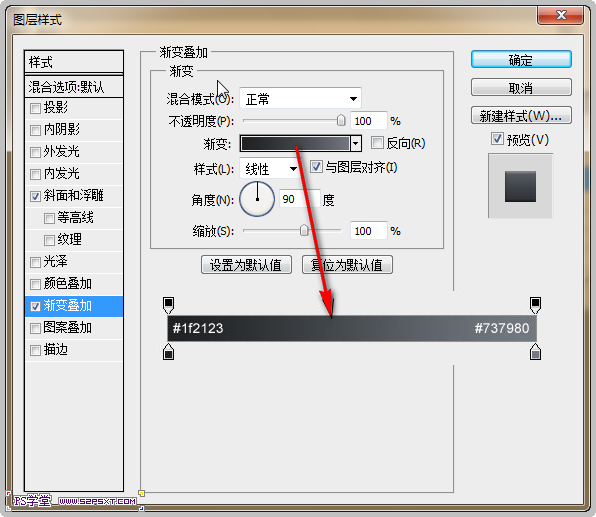This screenshot has width=596, height=517.
Task: Select the right color stop #737980
Action: pos(535,352)
